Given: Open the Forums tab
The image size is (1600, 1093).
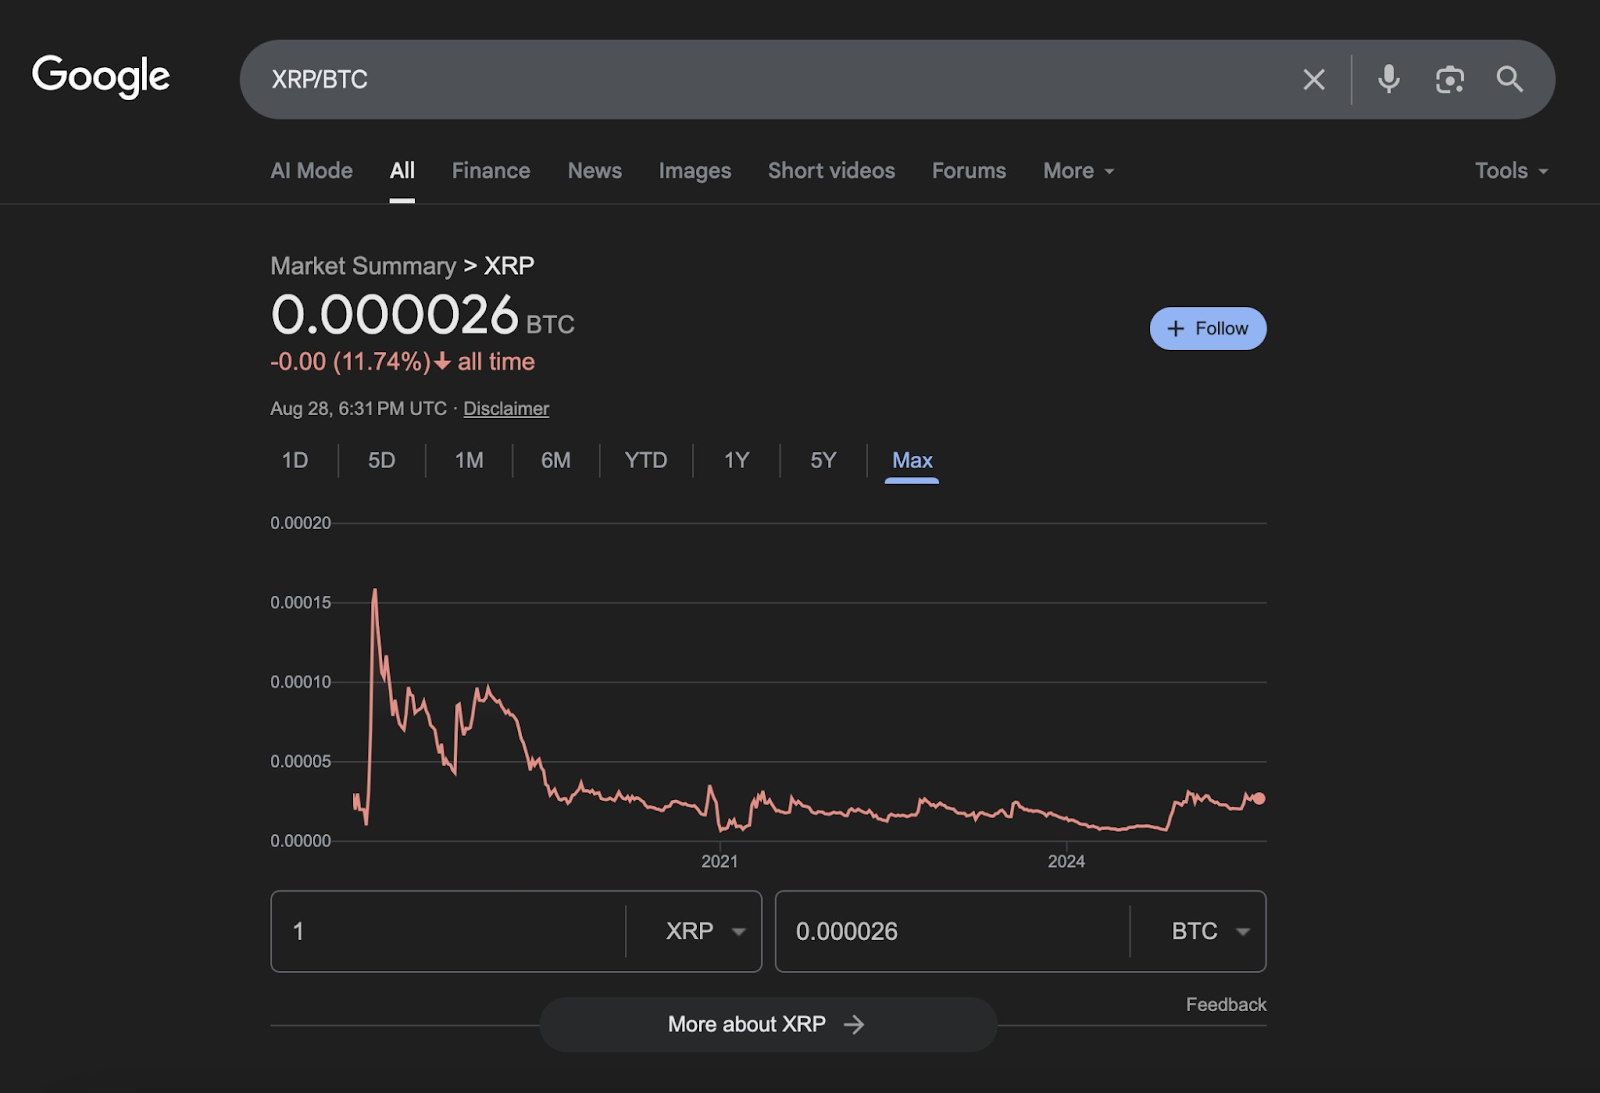Looking at the screenshot, I should point(969,171).
